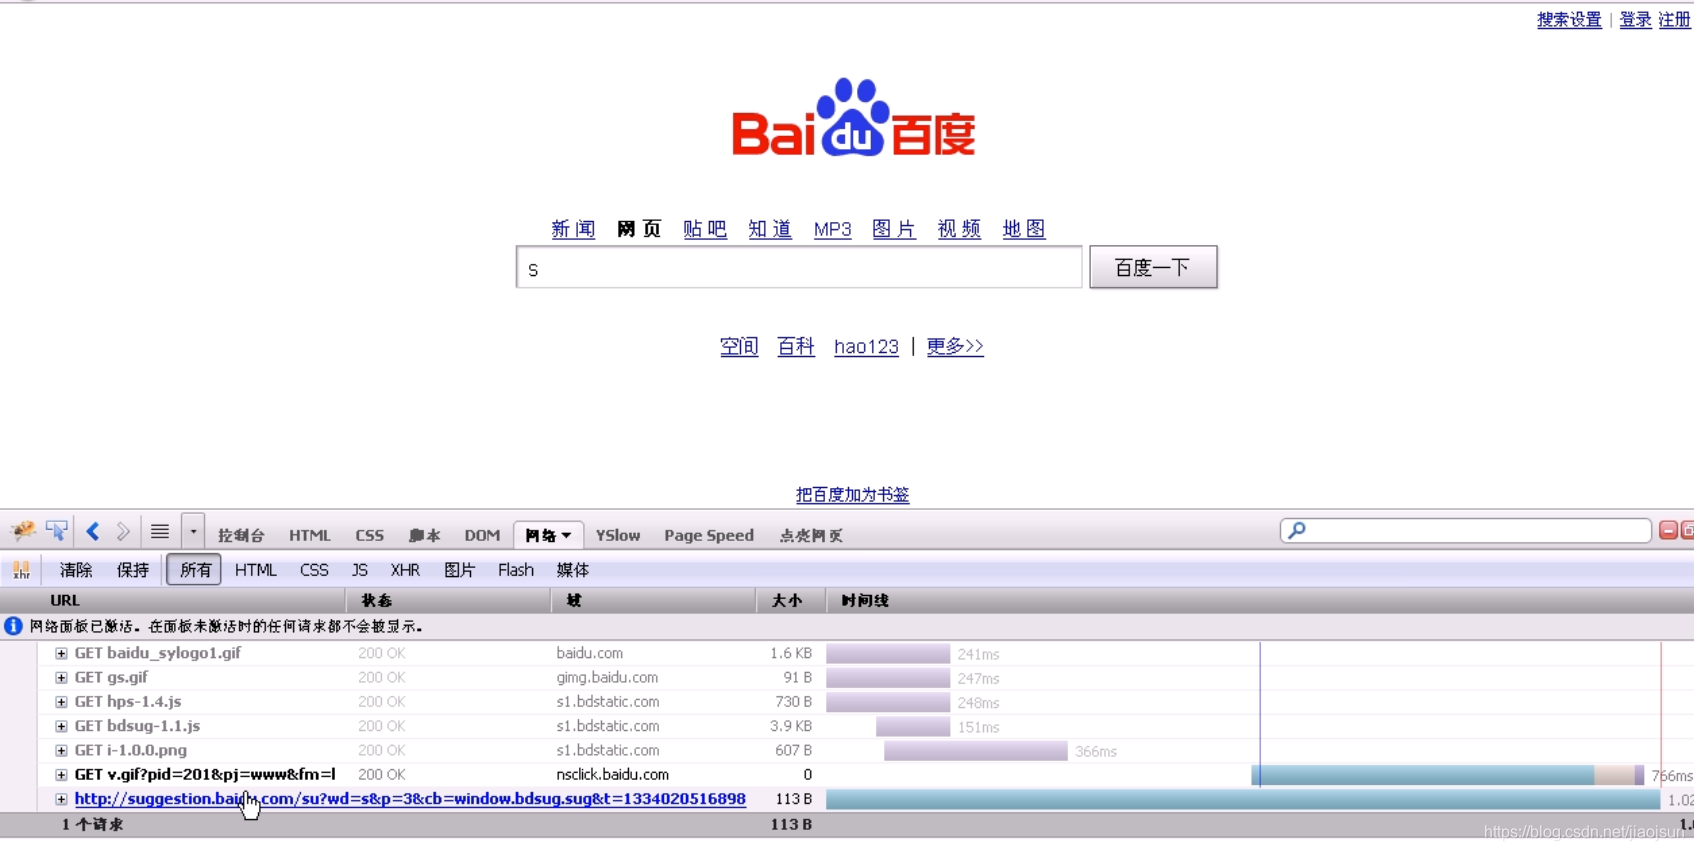1694x851 pixels.
Task: Click the 把百度加为书签 link
Action: click(853, 495)
